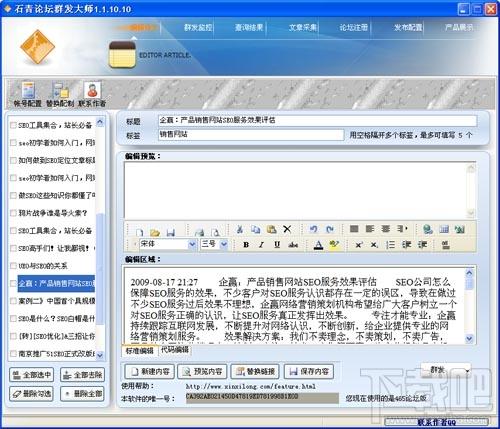The image size is (500, 429).
Task: Check SEO高手们!让我膜视 item
Action: [x=13, y=248]
